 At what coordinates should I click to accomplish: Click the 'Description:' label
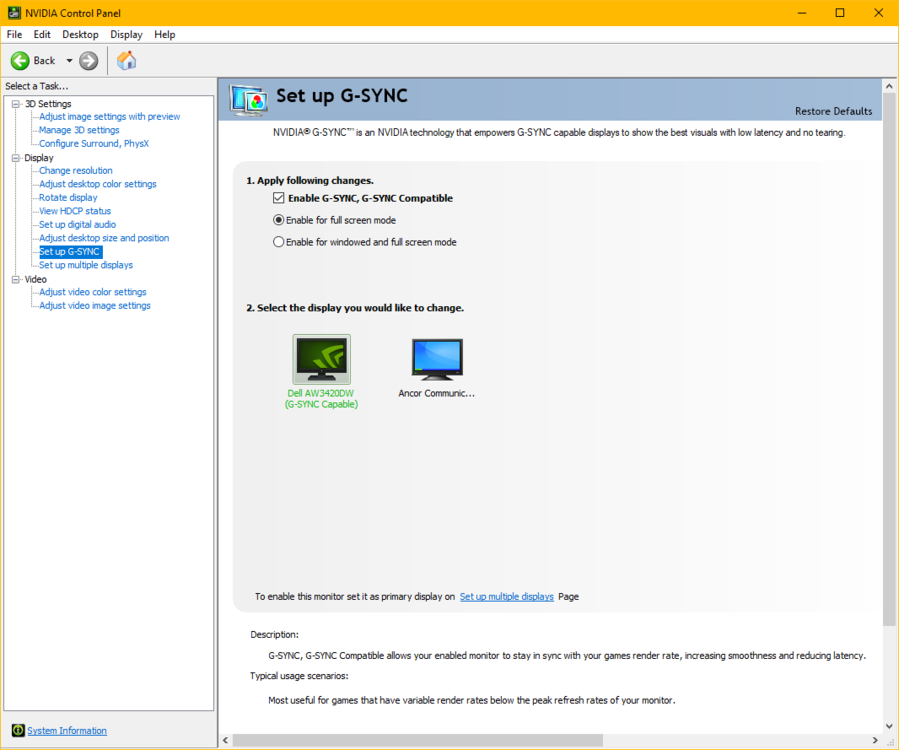pos(275,634)
